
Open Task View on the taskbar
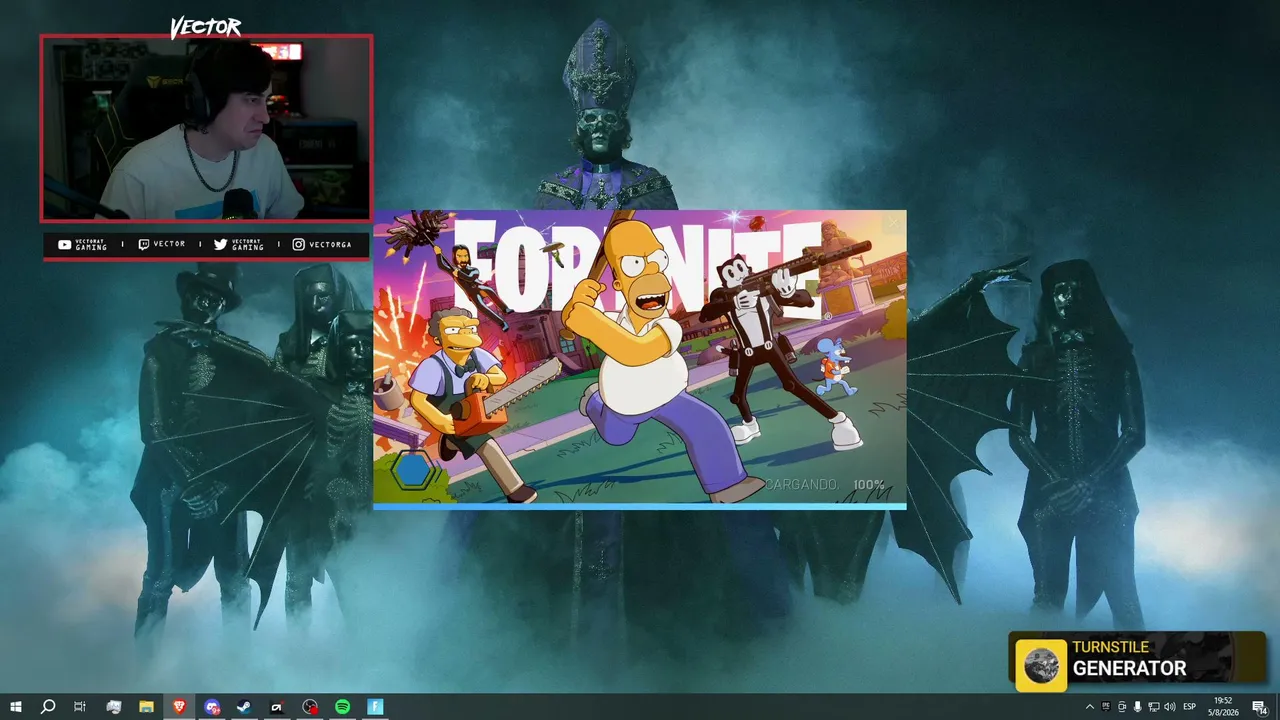click(x=80, y=707)
